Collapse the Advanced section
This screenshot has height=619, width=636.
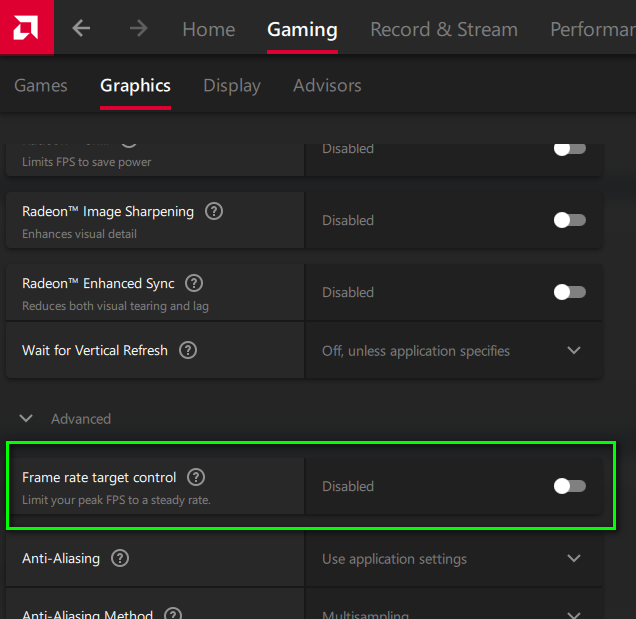[x=27, y=419]
